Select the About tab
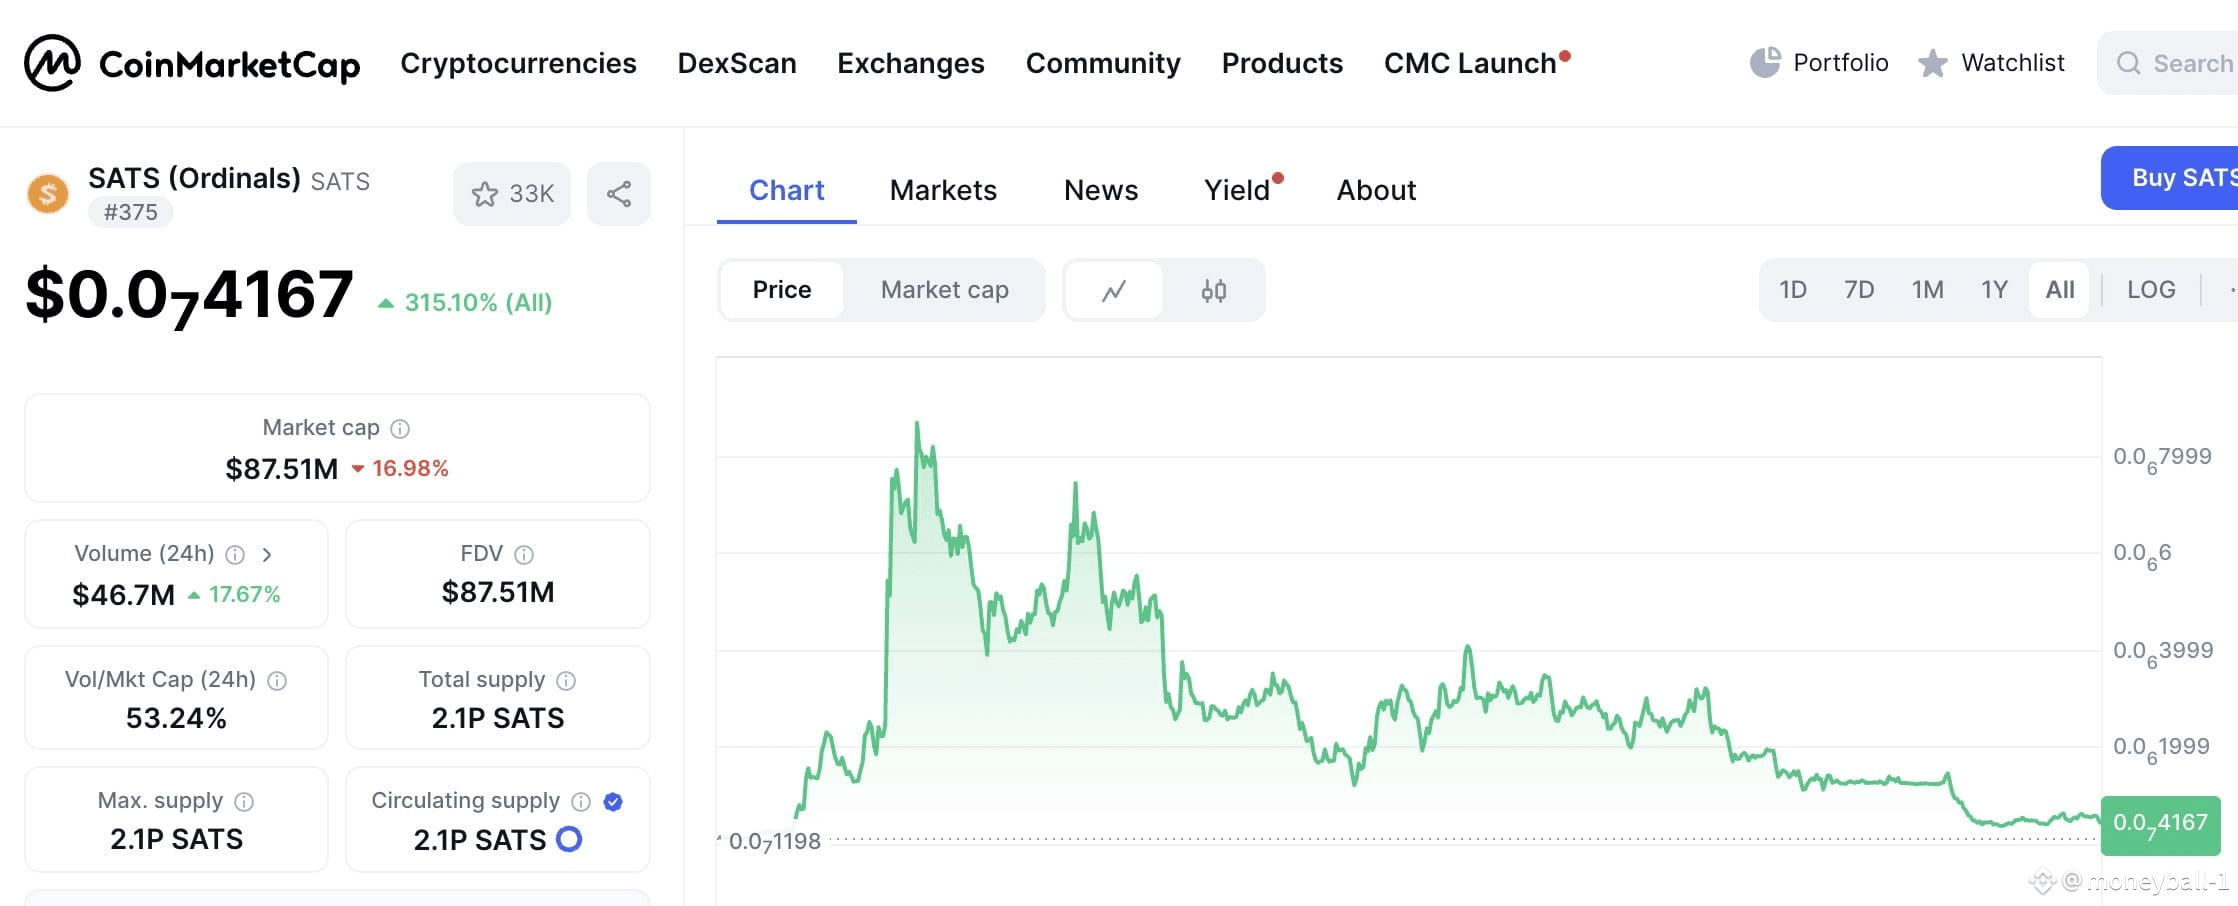Image resolution: width=2238 pixels, height=906 pixels. tap(1376, 190)
